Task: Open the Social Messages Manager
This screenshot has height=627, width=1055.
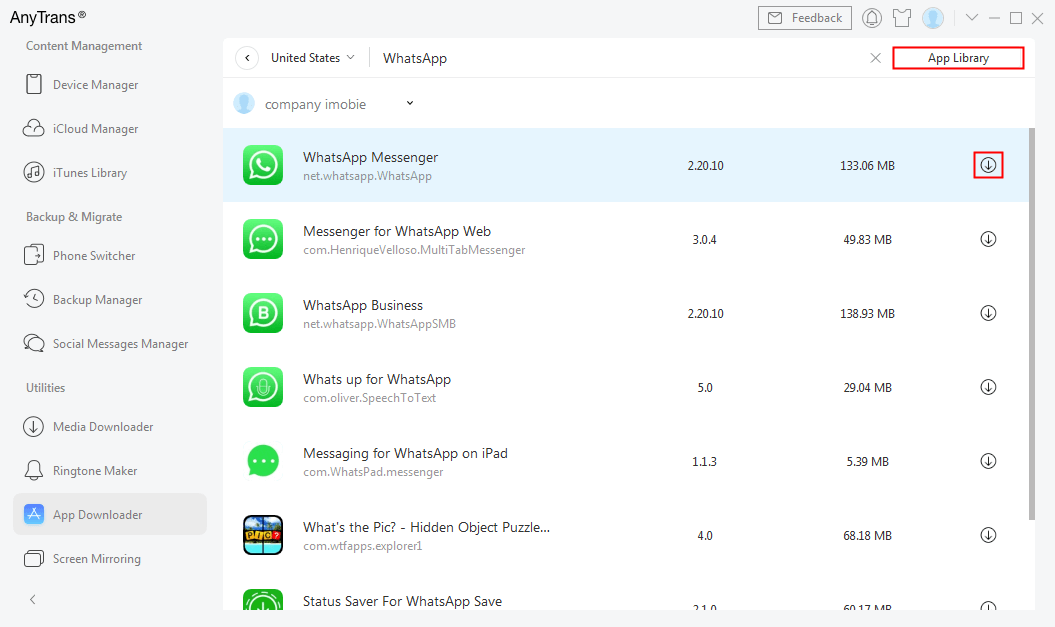Action: (x=120, y=343)
